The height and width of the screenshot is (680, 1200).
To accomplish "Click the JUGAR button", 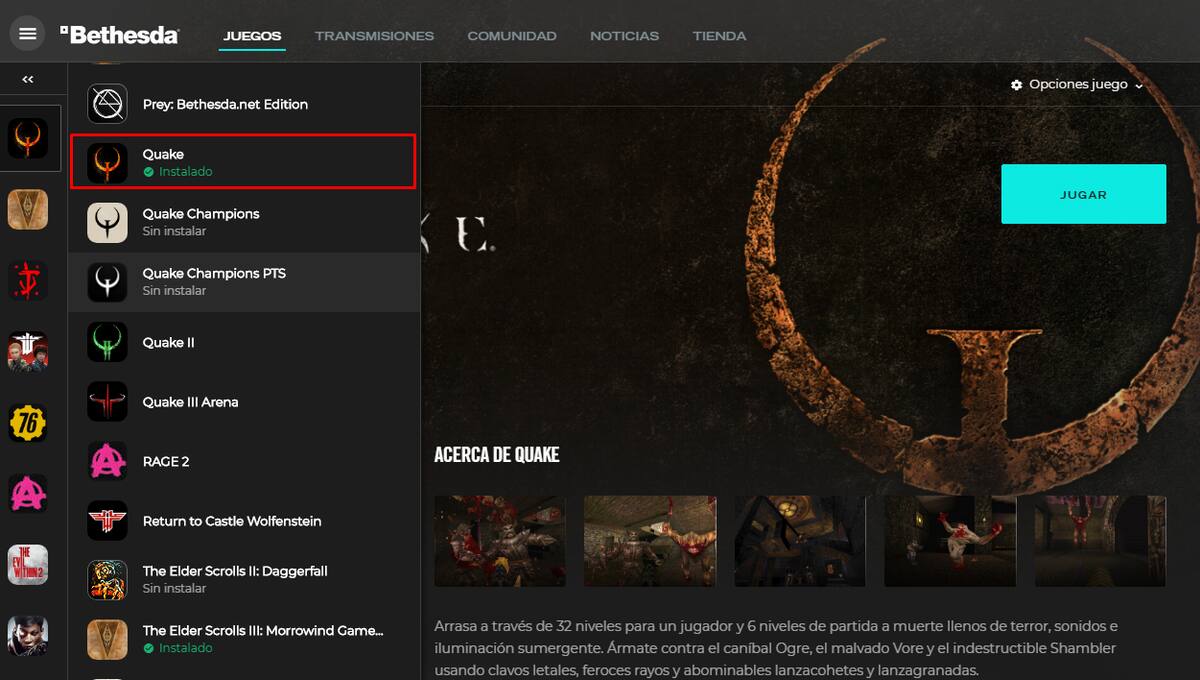I will click(x=1083, y=194).
